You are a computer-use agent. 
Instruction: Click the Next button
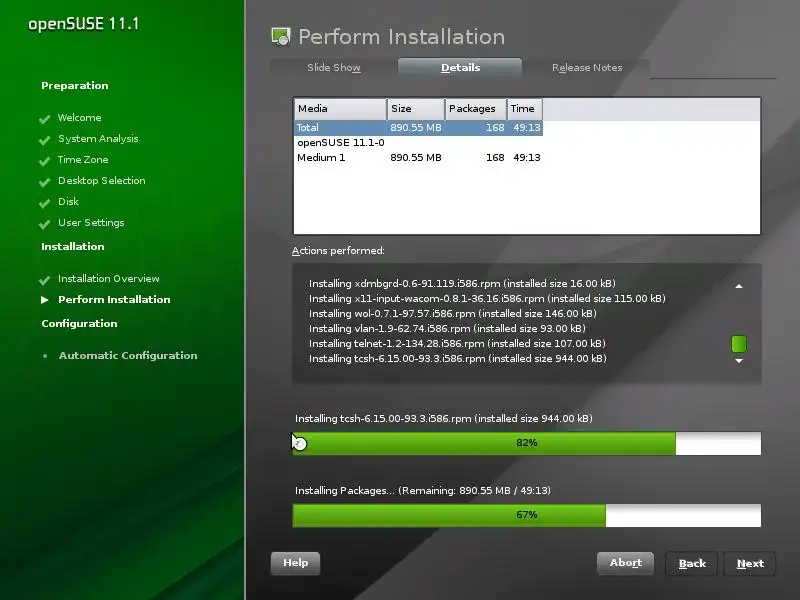click(x=750, y=564)
